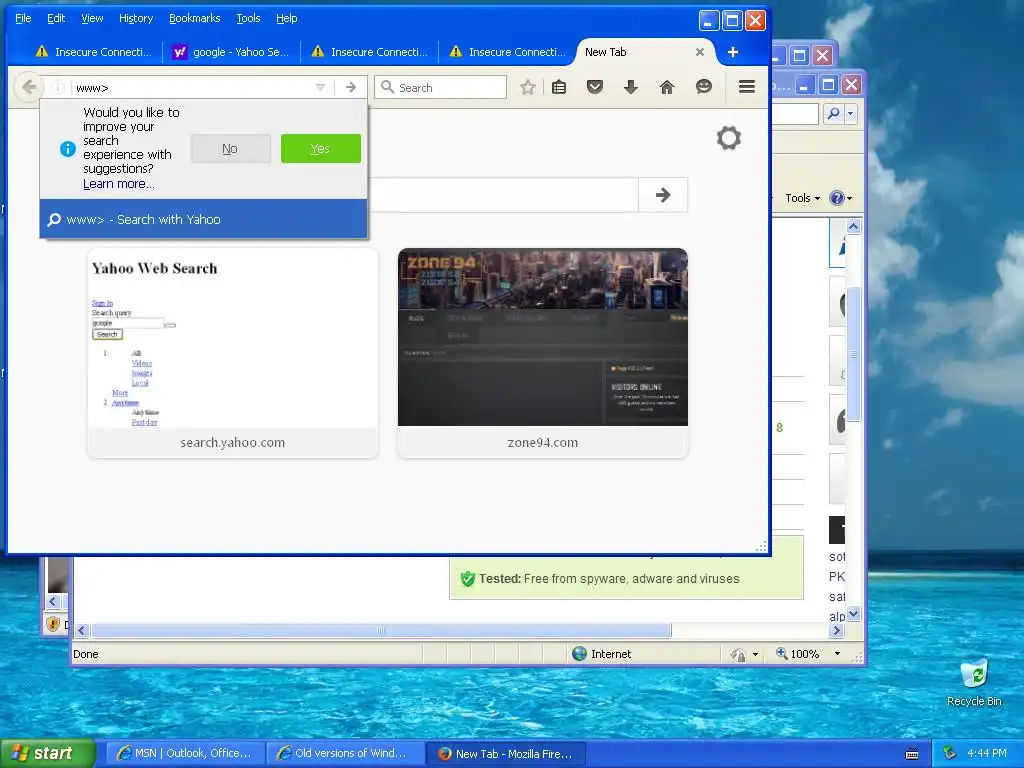Click the Firefox back arrow button

tap(29, 87)
